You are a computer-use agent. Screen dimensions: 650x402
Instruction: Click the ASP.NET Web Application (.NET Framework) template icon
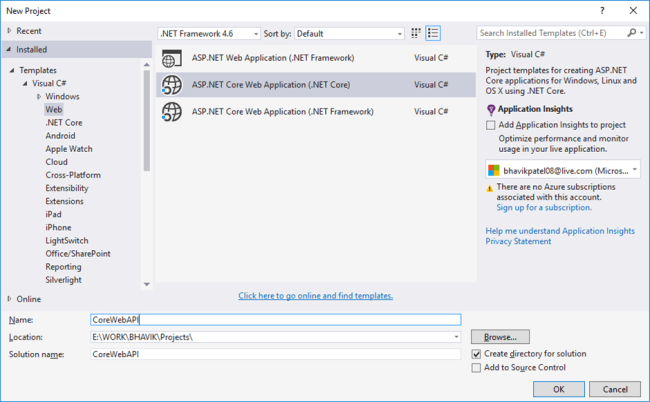point(171,58)
